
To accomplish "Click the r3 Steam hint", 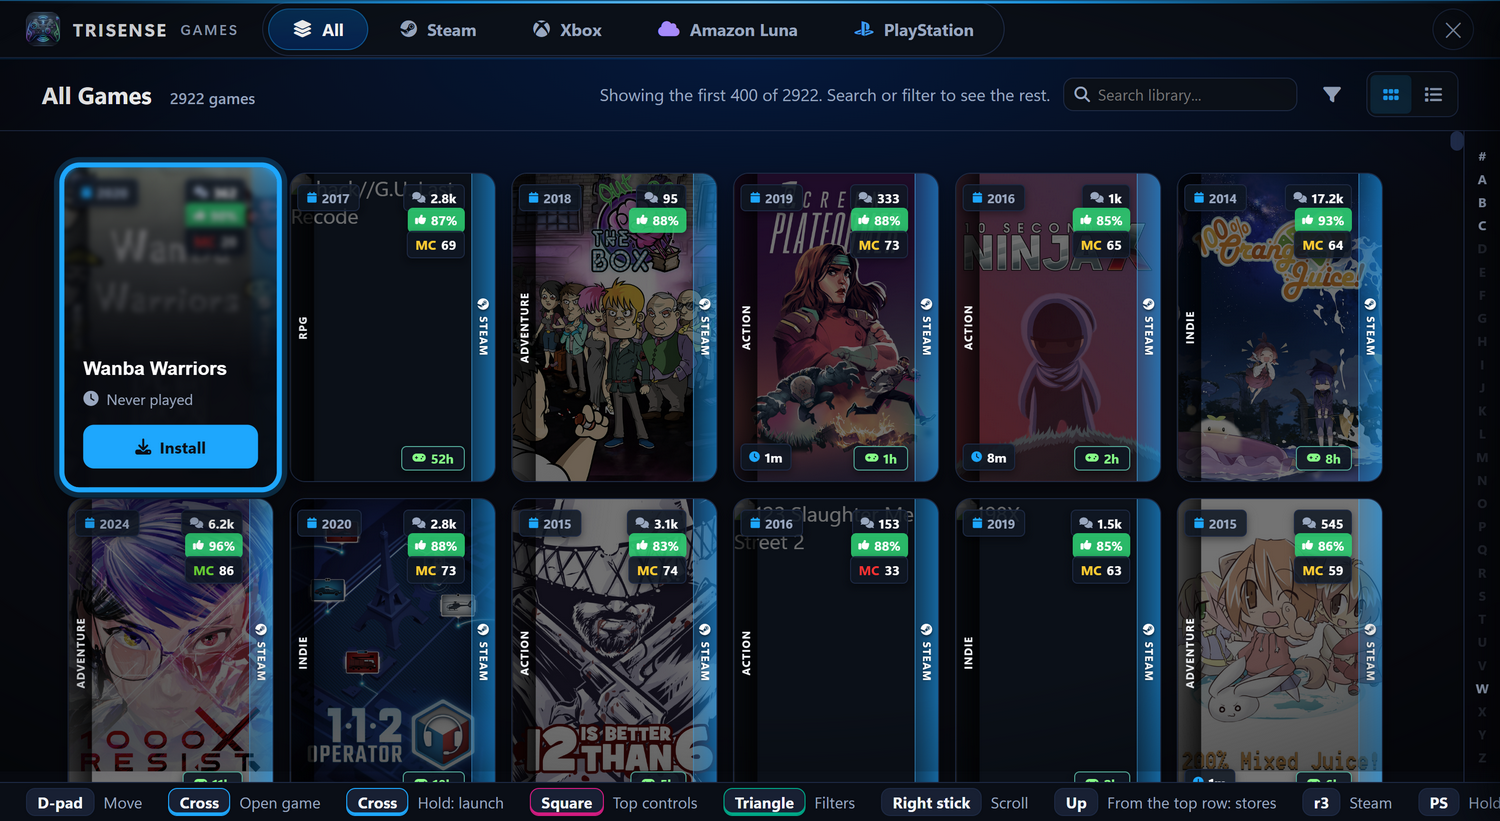I will click(x=1348, y=802).
